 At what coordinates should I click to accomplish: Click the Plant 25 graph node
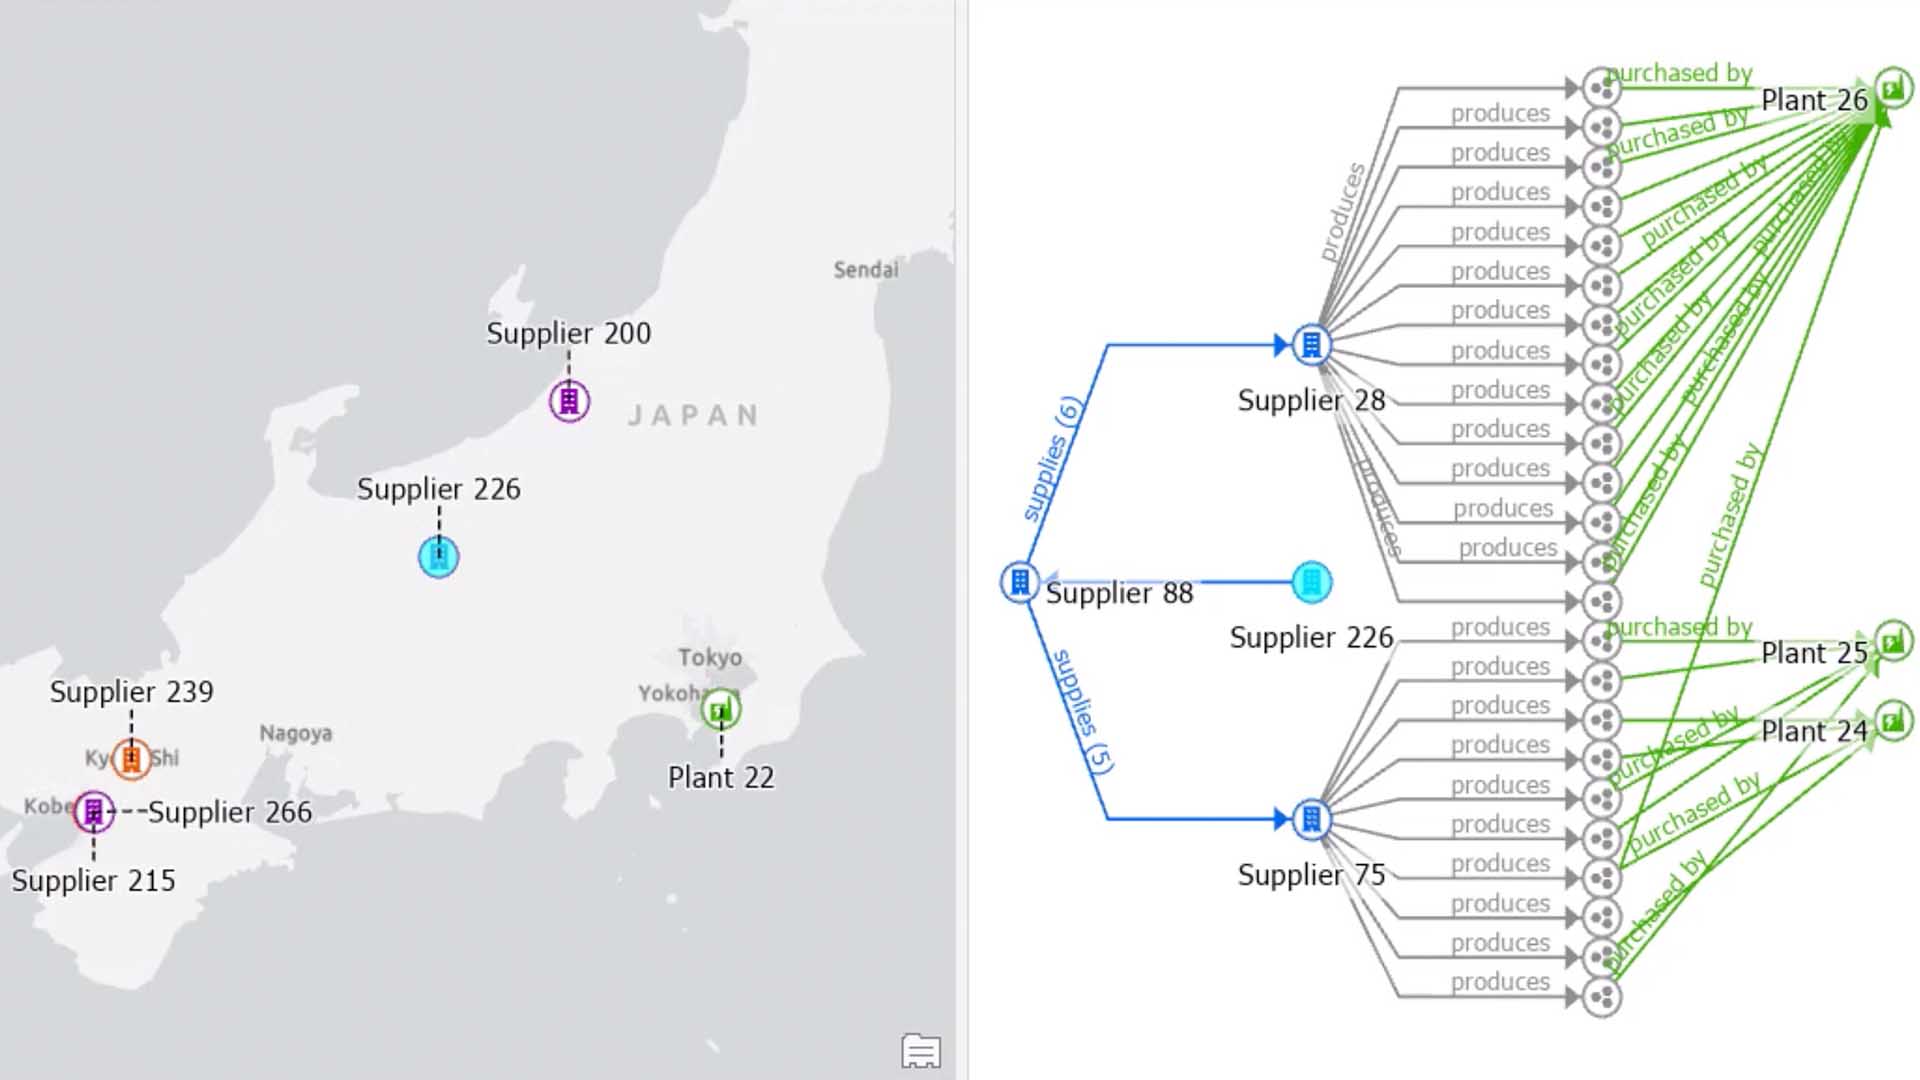pyautogui.click(x=1892, y=641)
